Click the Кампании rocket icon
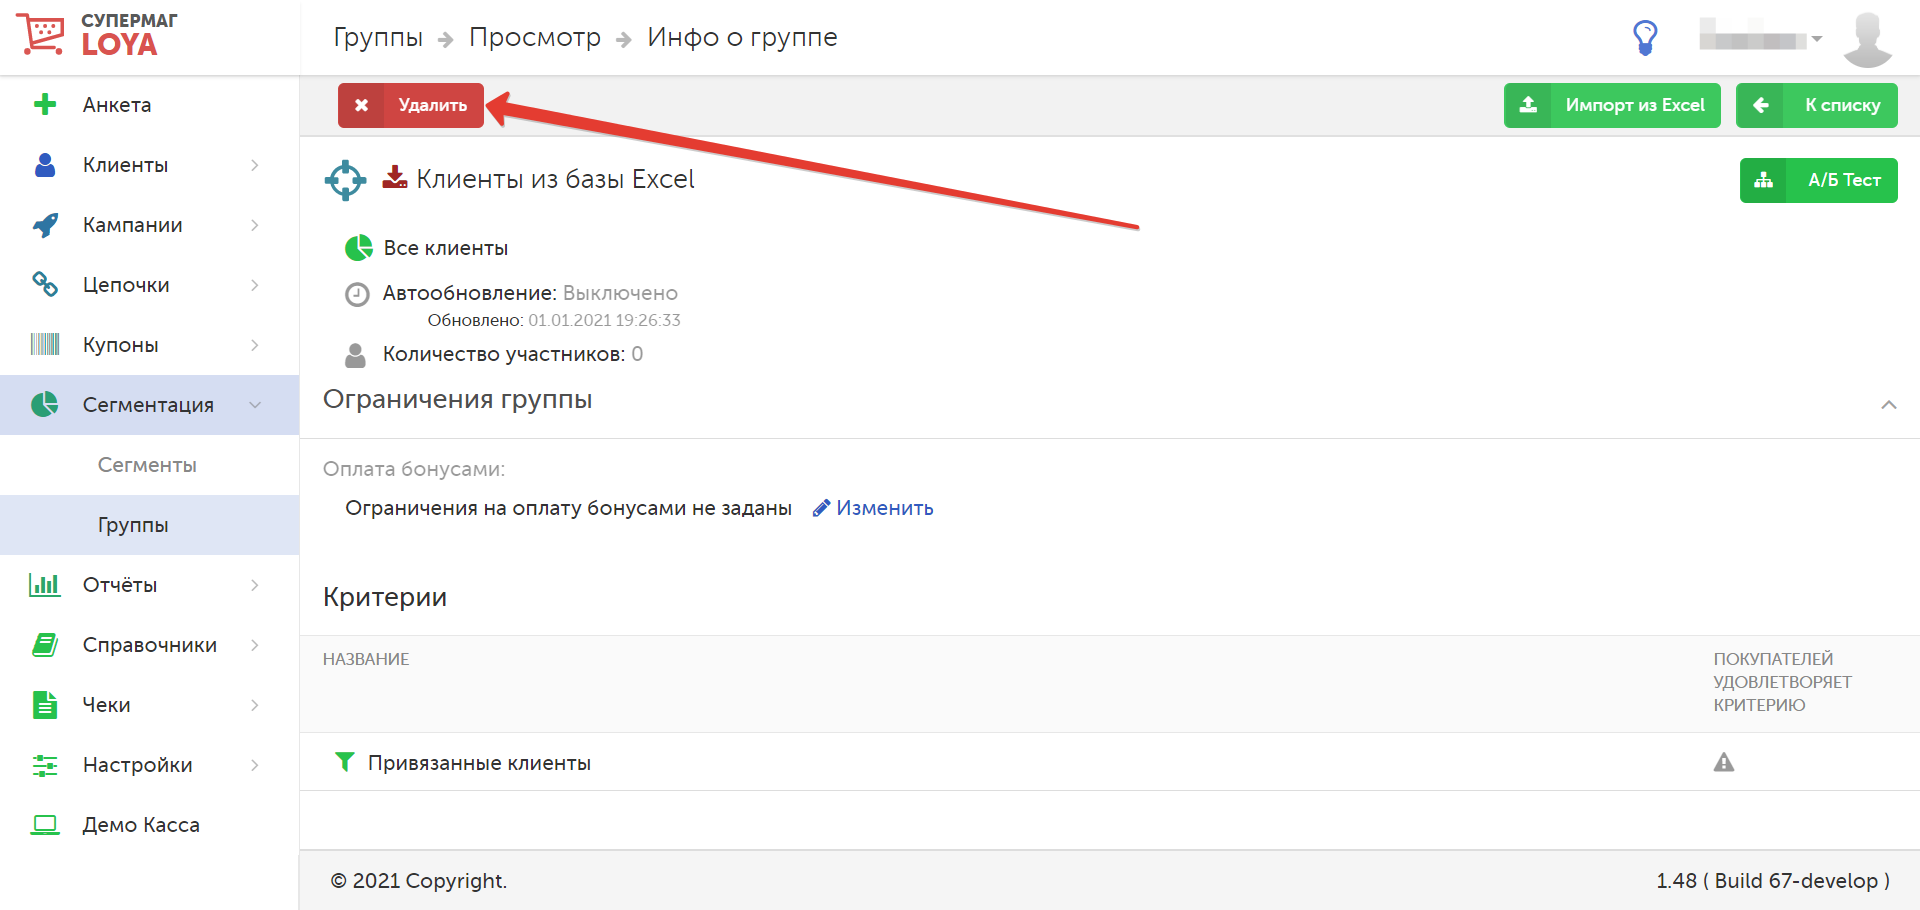The width and height of the screenshot is (1920, 910). (45, 225)
